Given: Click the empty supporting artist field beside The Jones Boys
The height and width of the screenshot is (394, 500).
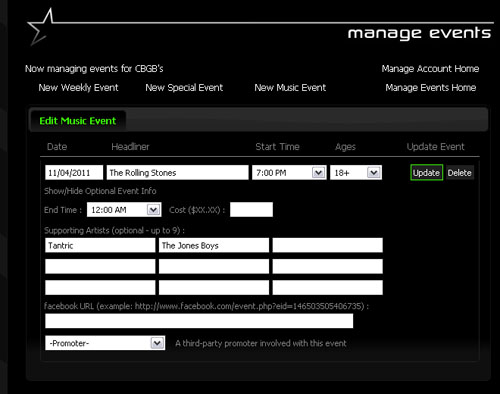Looking at the screenshot, I should tap(327, 245).
